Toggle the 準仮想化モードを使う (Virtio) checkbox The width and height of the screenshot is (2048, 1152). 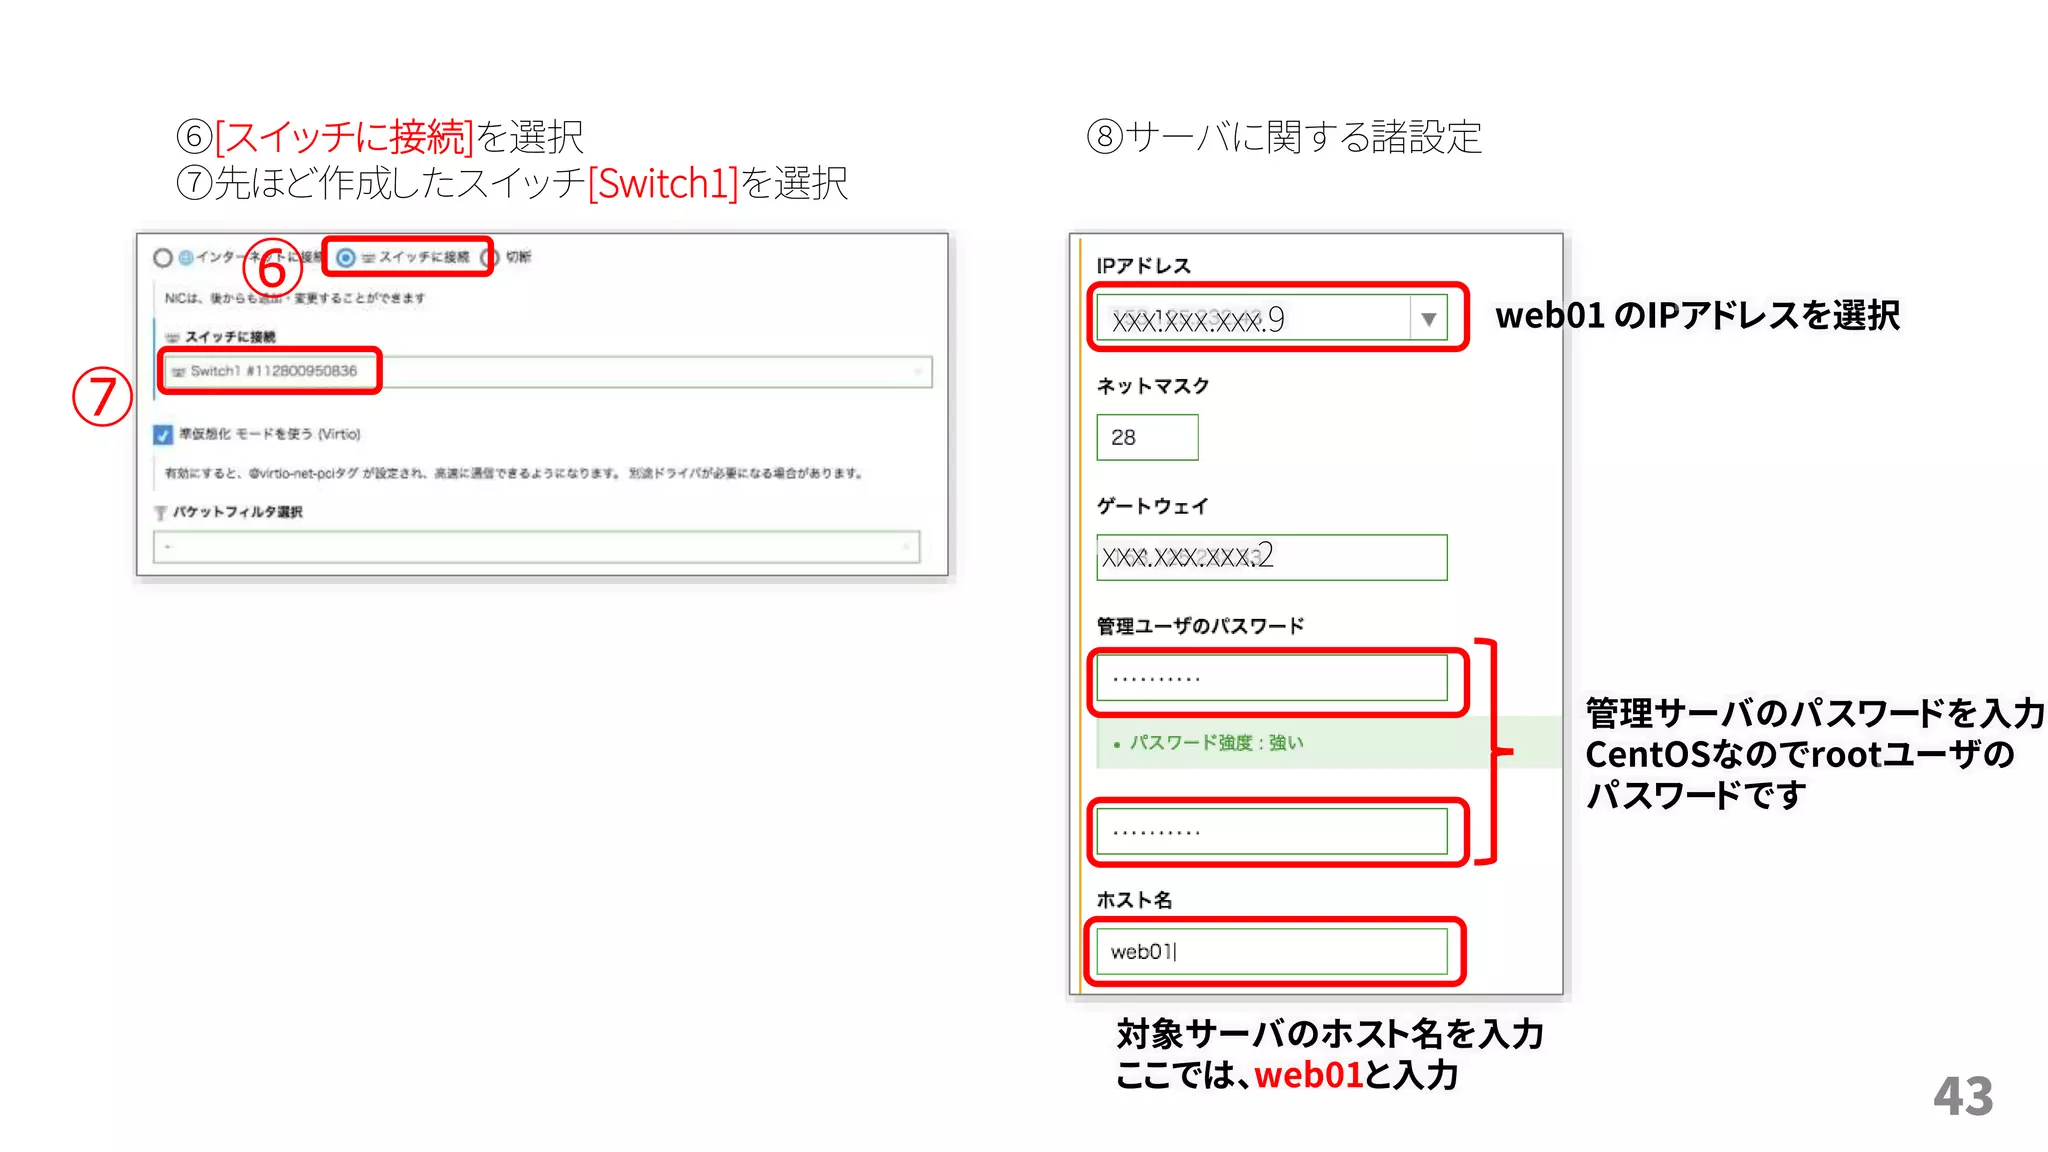[x=163, y=435]
